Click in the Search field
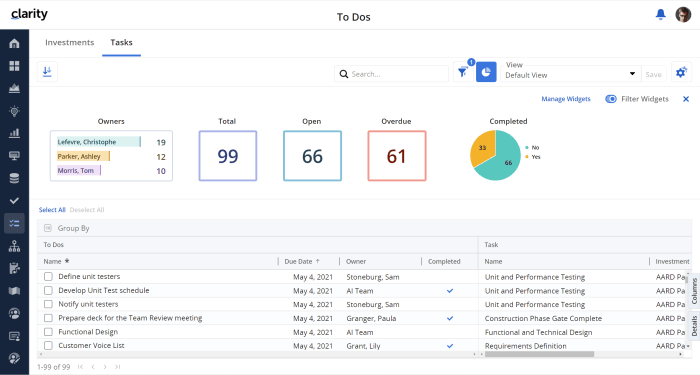The image size is (700, 375). point(392,74)
